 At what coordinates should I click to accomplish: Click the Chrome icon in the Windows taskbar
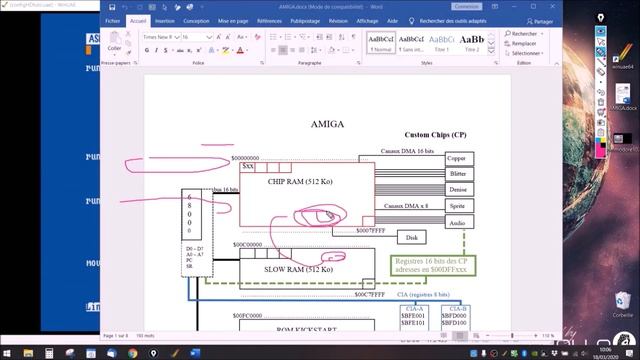[x=133, y=353]
